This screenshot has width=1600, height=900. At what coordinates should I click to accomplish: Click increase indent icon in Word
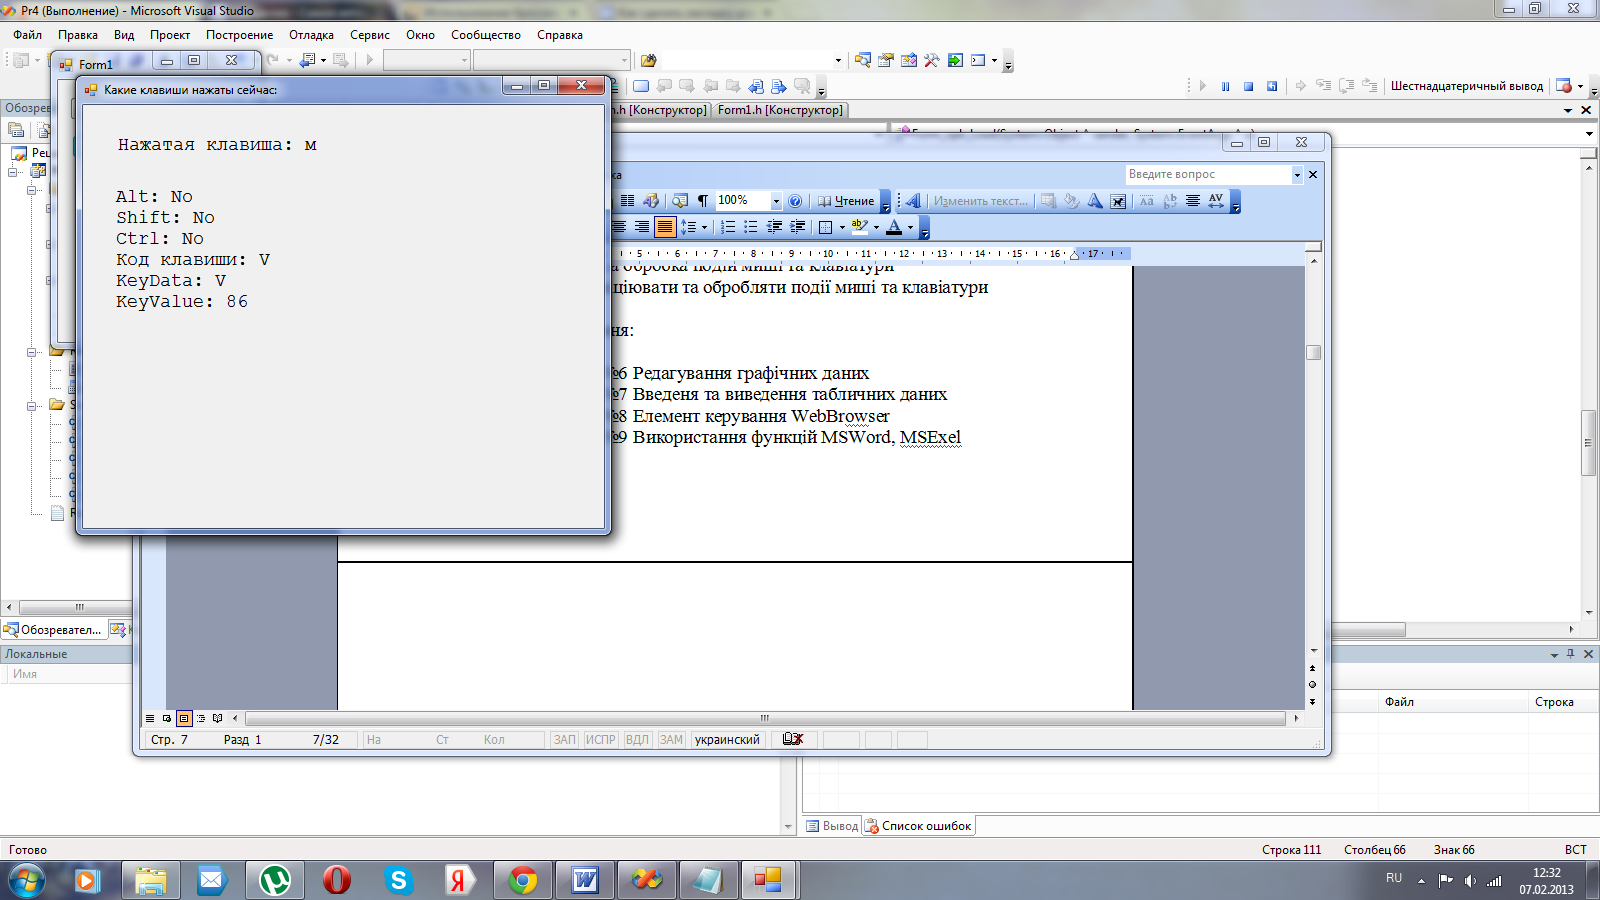pyautogui.click(x=797, y=227)
